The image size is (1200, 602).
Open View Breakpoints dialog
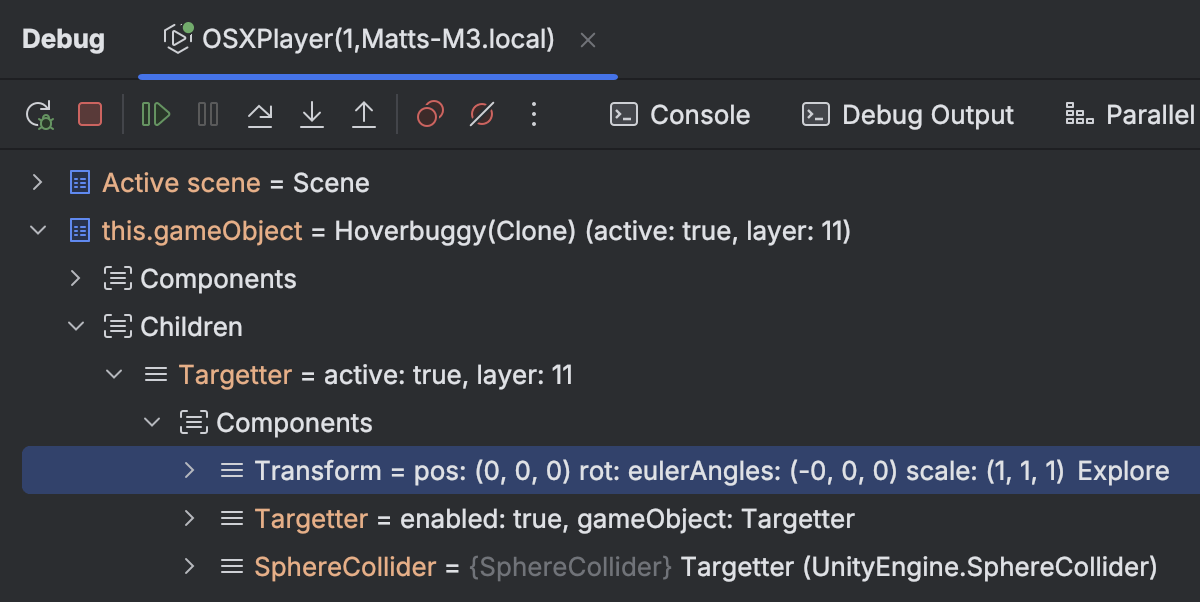pyautogui.click(x=430, y=115)
